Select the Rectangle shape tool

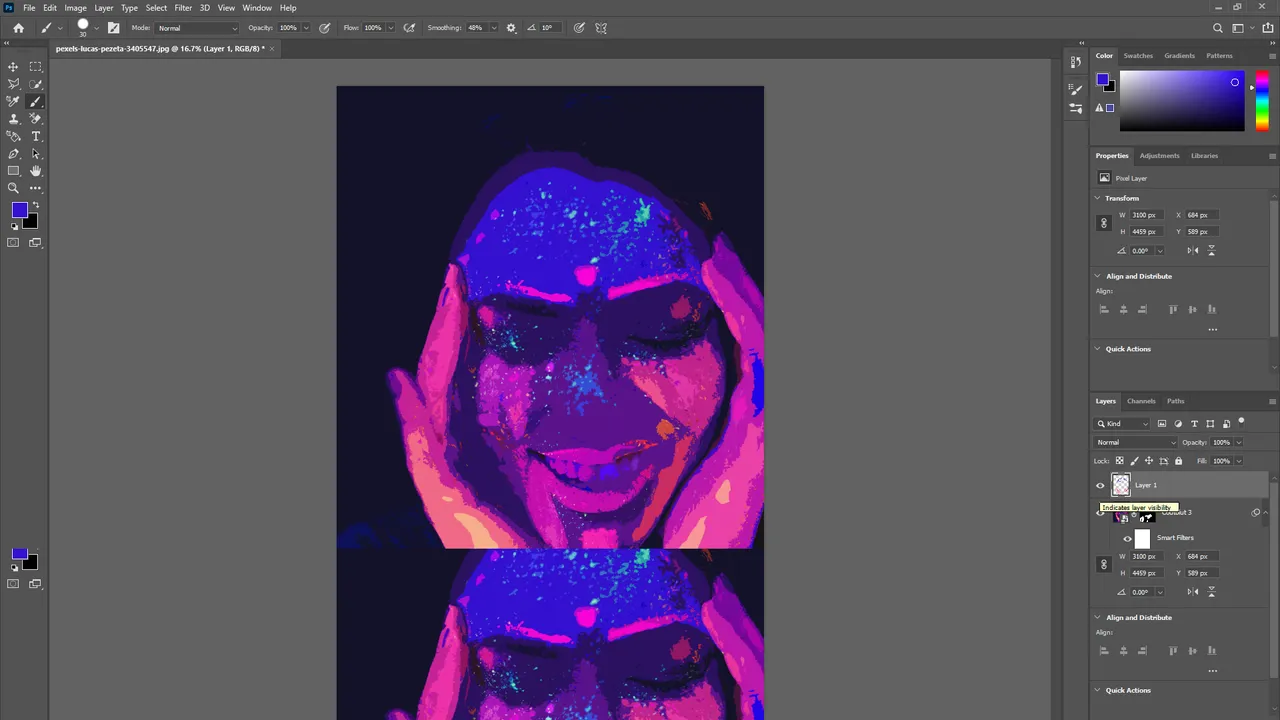click(x=13, y=171)
